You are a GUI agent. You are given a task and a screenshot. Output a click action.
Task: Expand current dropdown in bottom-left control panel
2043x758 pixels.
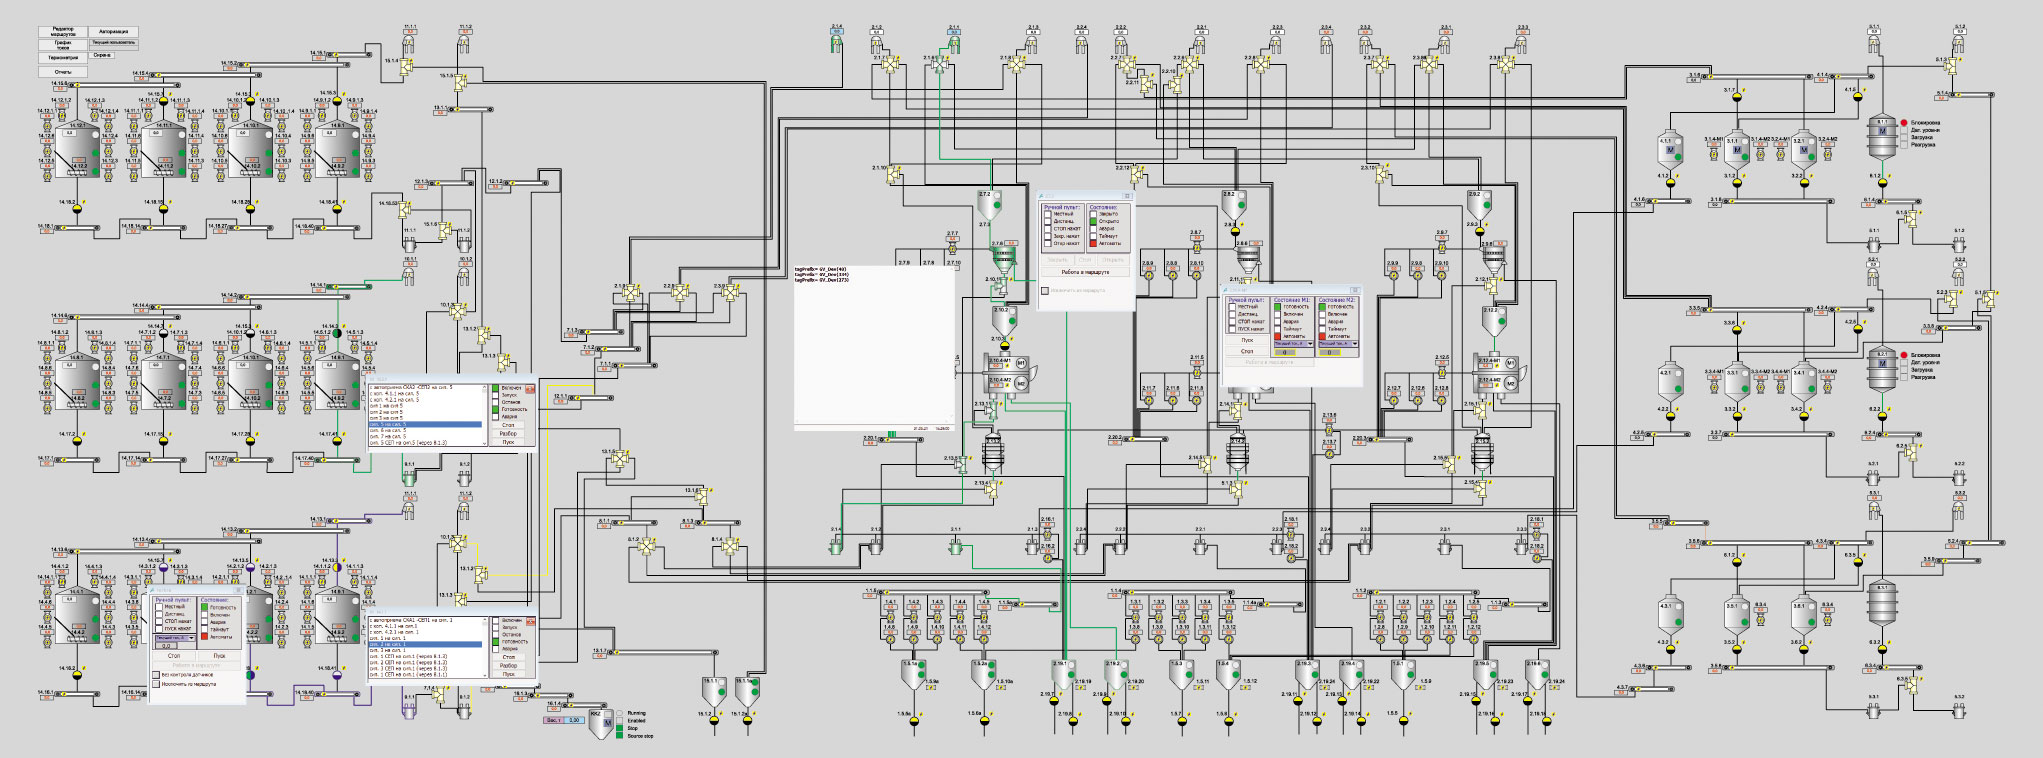(x=175, y=638)
